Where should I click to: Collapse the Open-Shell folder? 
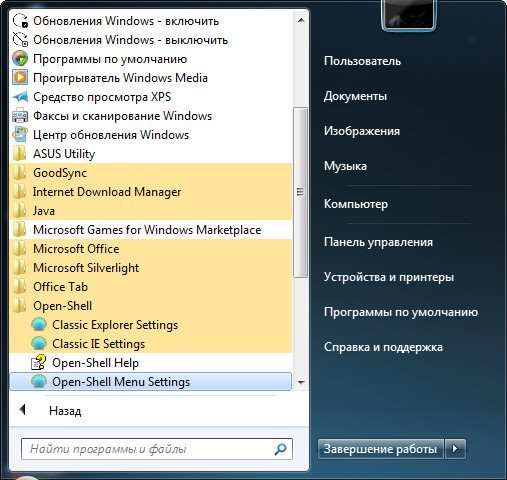pos(151,306)
